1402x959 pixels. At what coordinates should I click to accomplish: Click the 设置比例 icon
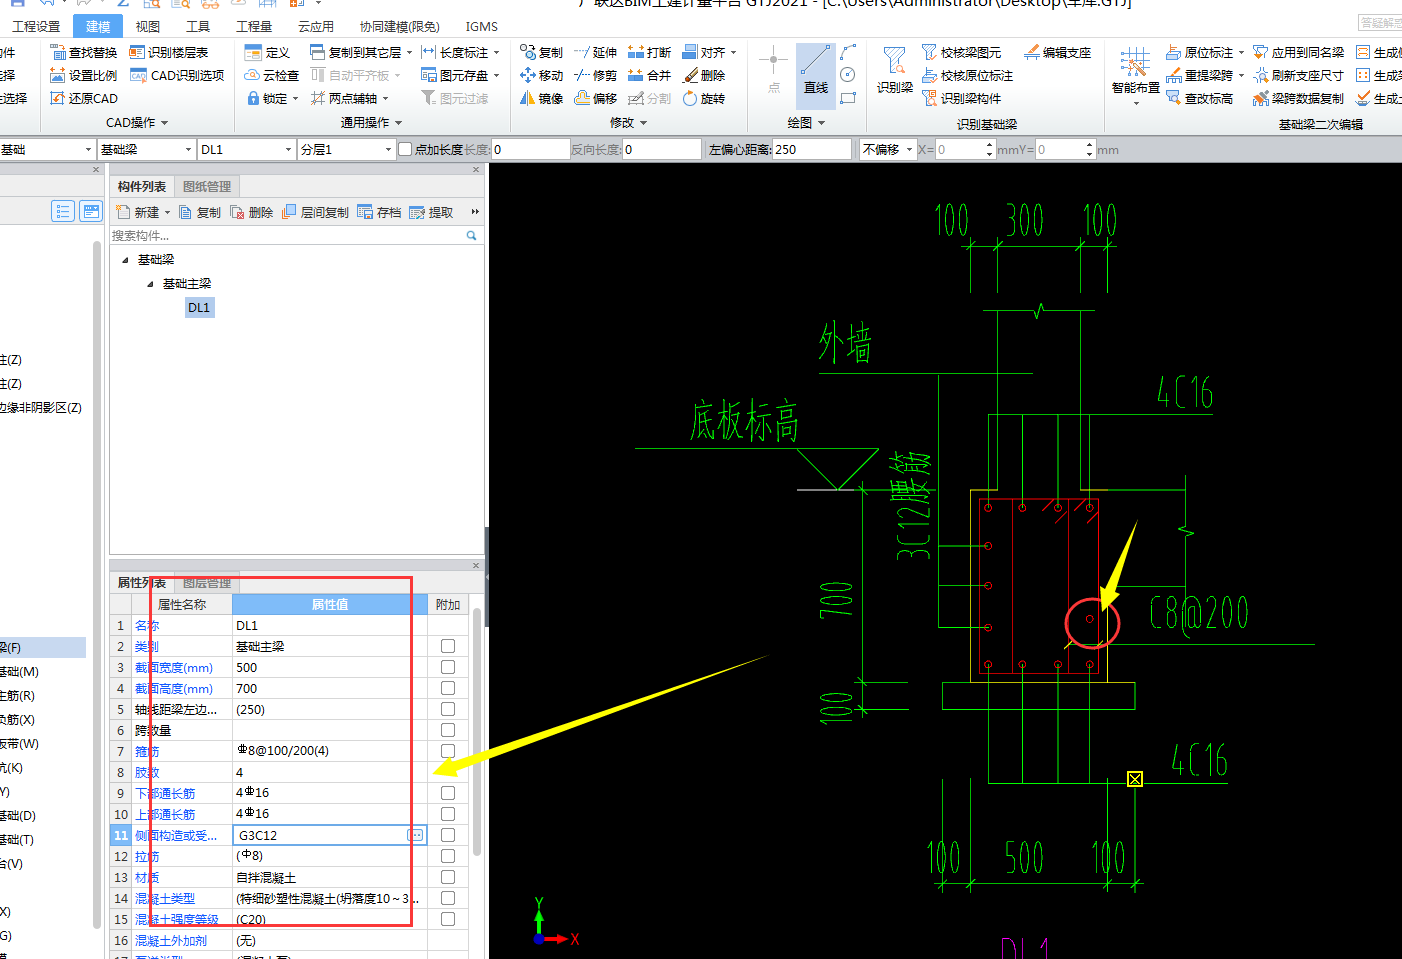pyautogui.click(x=58, y=75)
